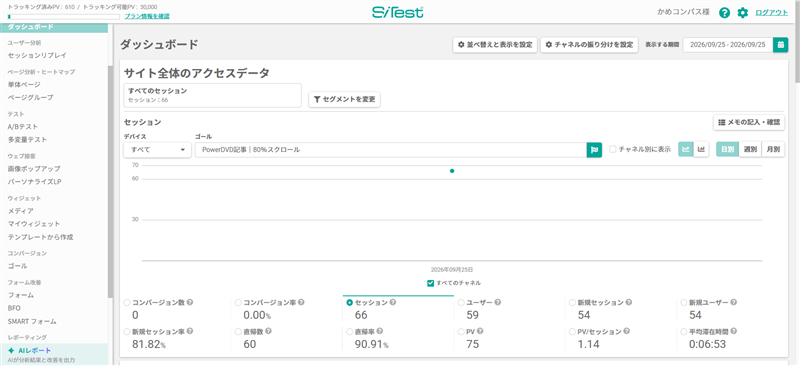
Task: Select the ユーザー radio button
Action: click(461, 302)
